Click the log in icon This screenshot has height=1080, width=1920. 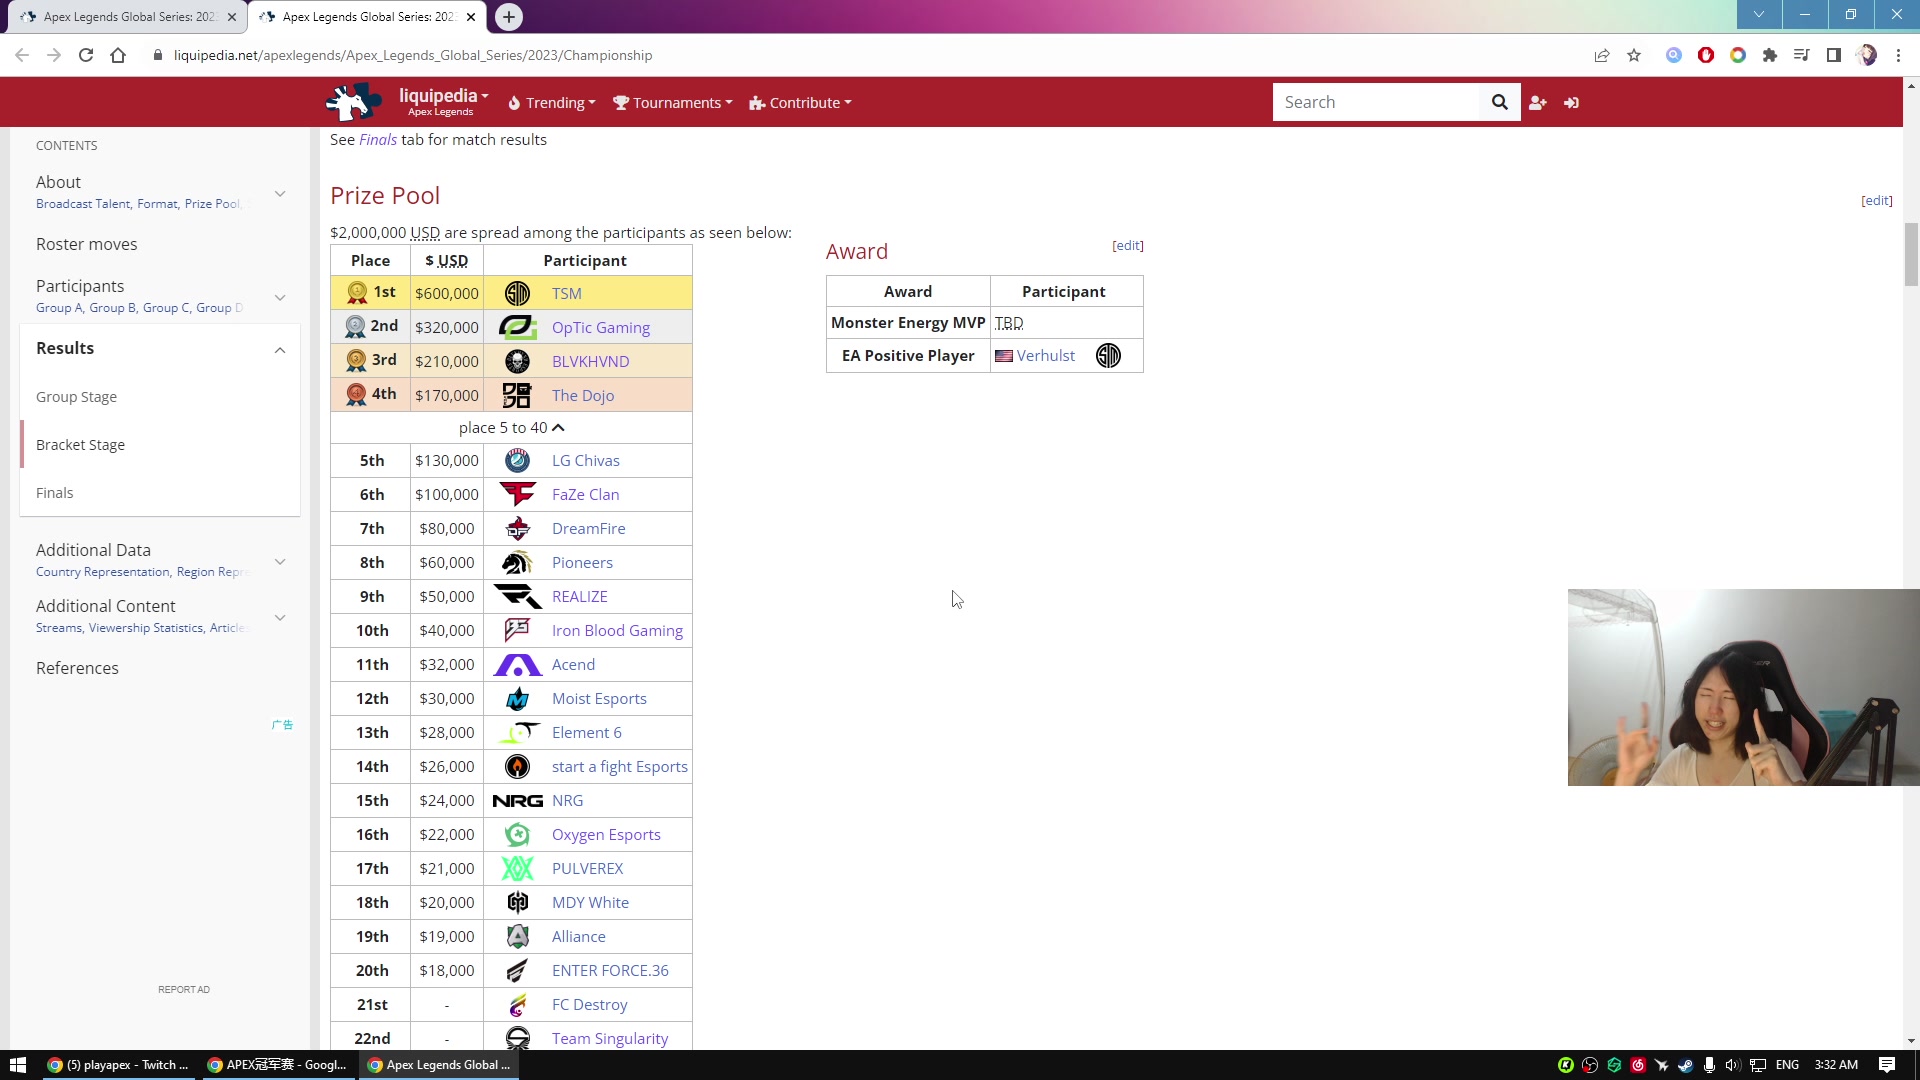tap(1571, 103)
